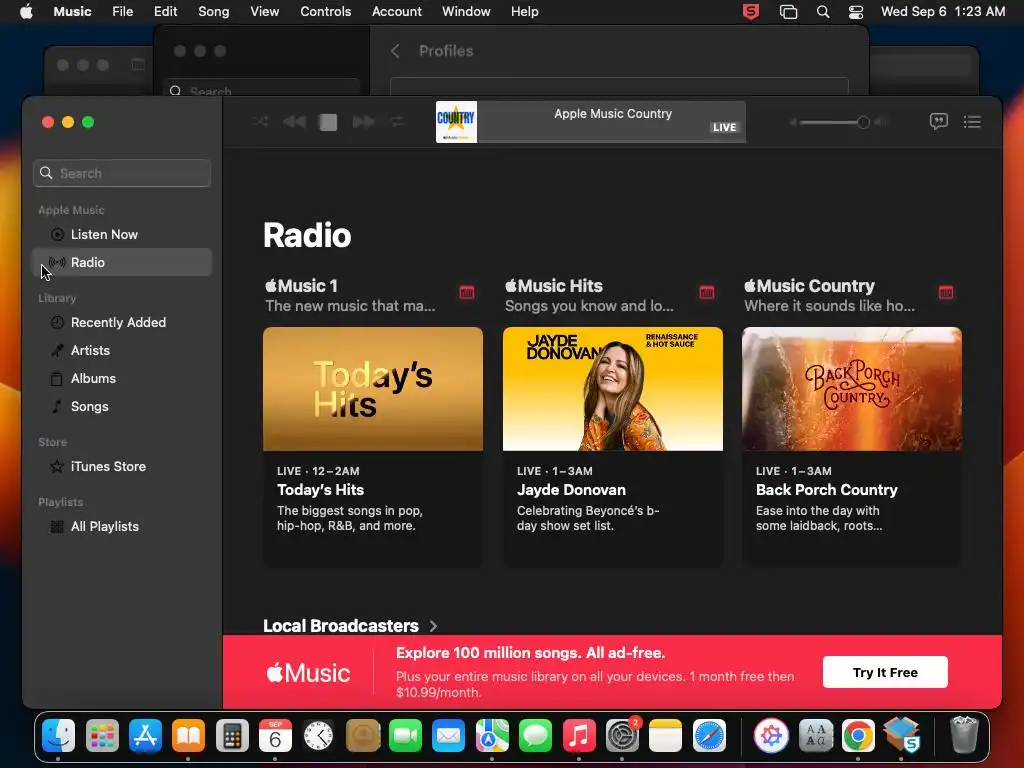1024x768 pixels.
Task: Open the Apple Music Hits schedule icon
Action: [x=707, y=292]
